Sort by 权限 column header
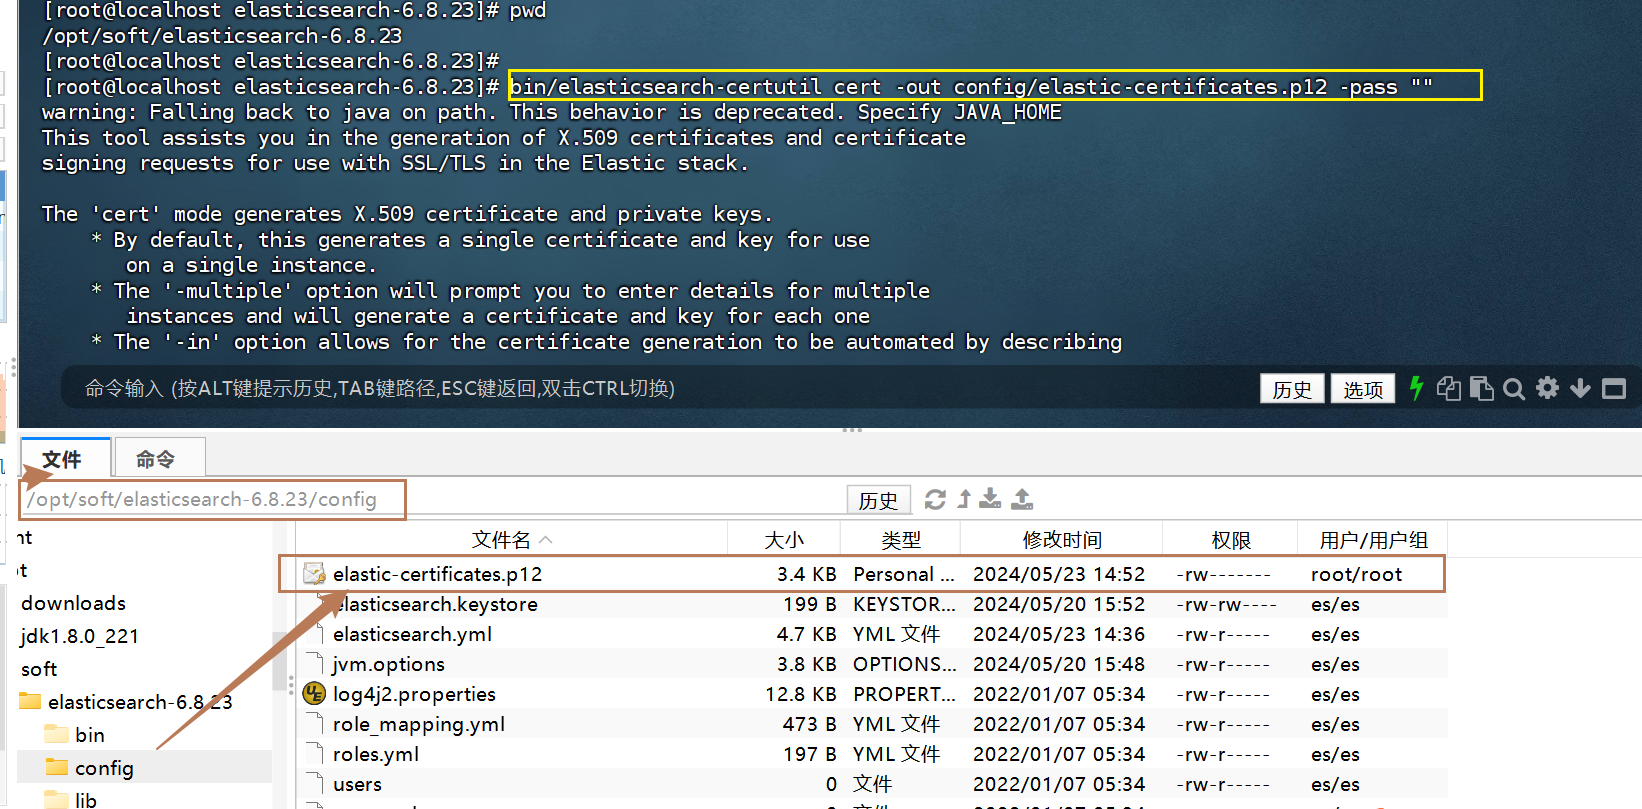This screenshot has height=809, width=1642. pos(1231,540)
